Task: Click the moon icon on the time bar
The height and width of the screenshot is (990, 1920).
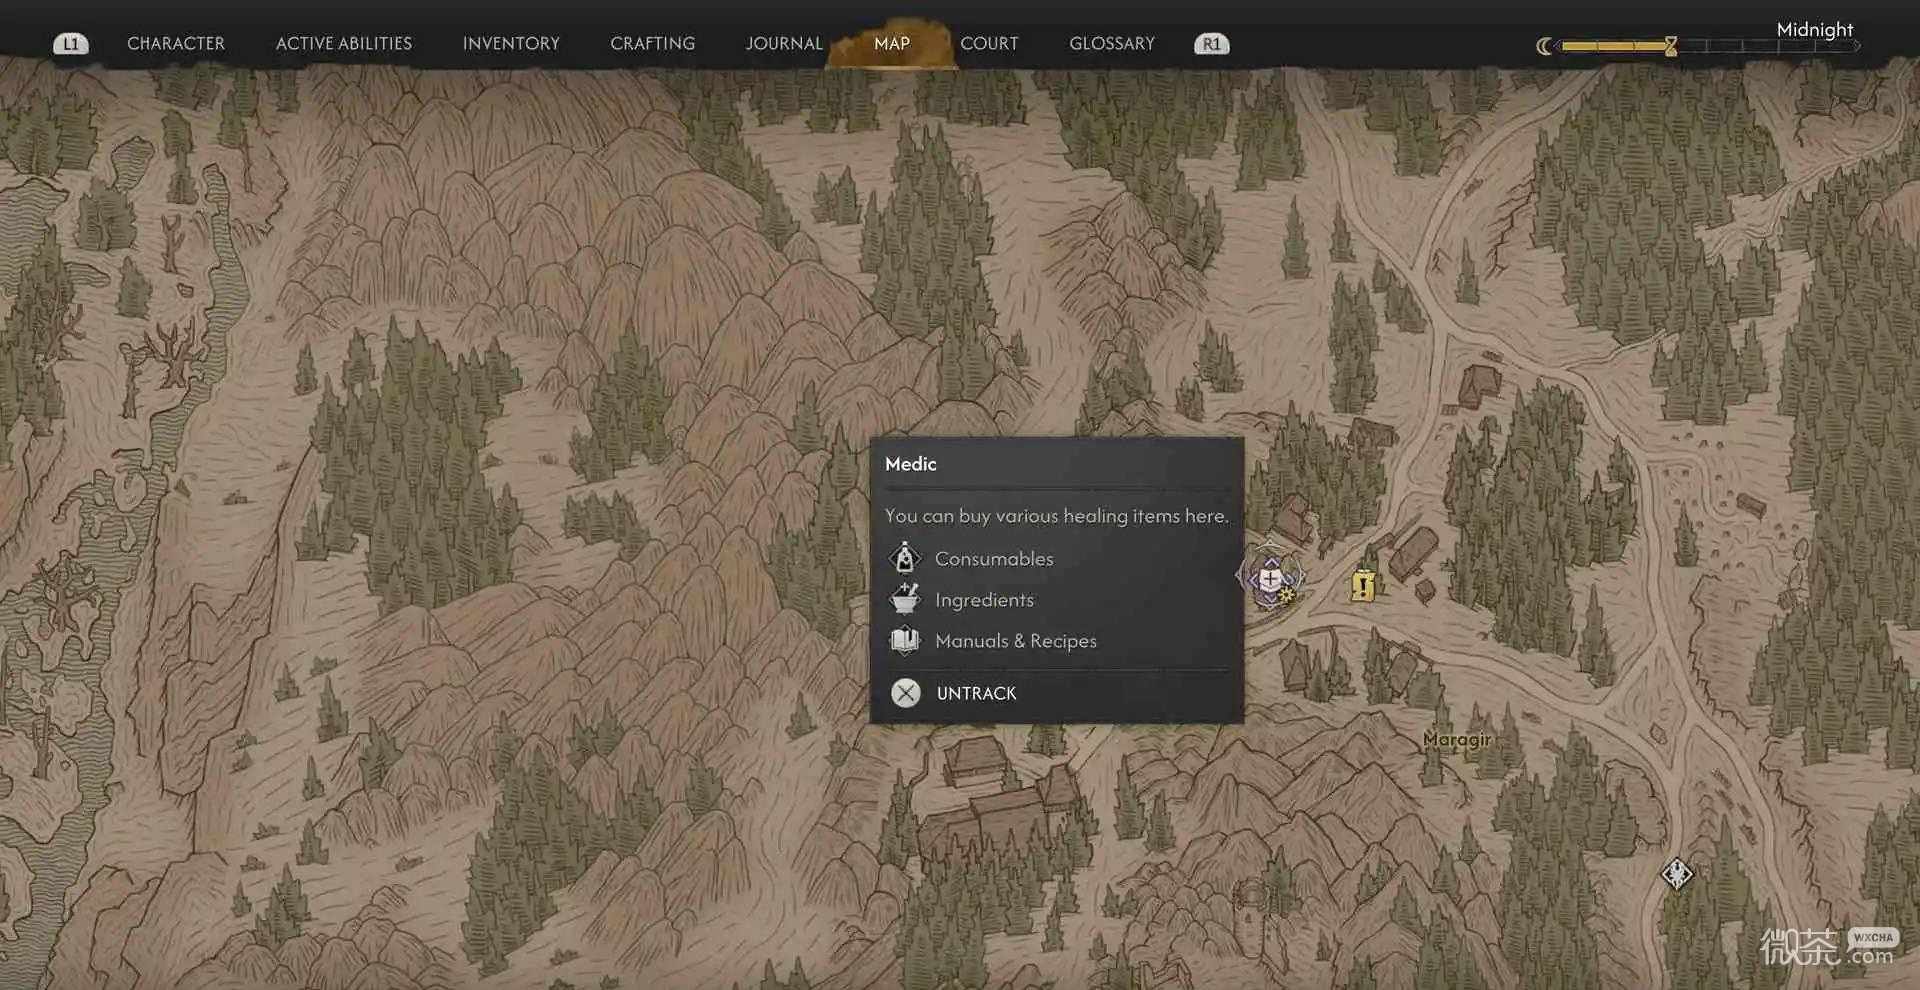Action: tap(1545, 46)
